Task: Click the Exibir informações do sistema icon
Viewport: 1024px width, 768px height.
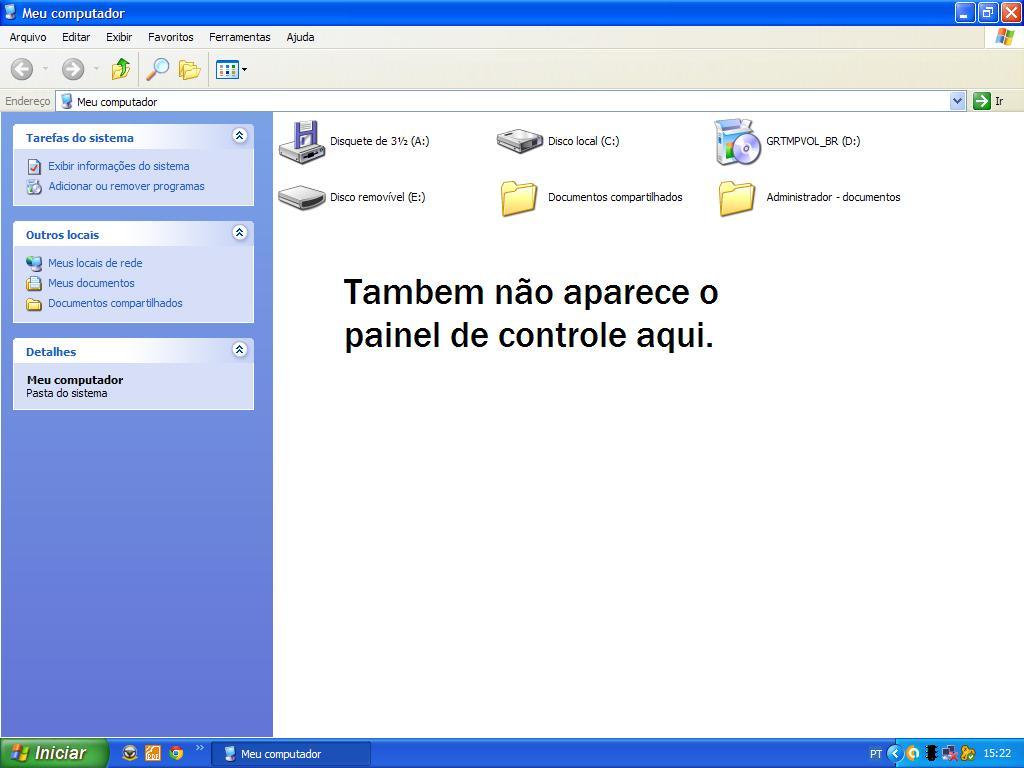Action: click(x=34, y=167)
